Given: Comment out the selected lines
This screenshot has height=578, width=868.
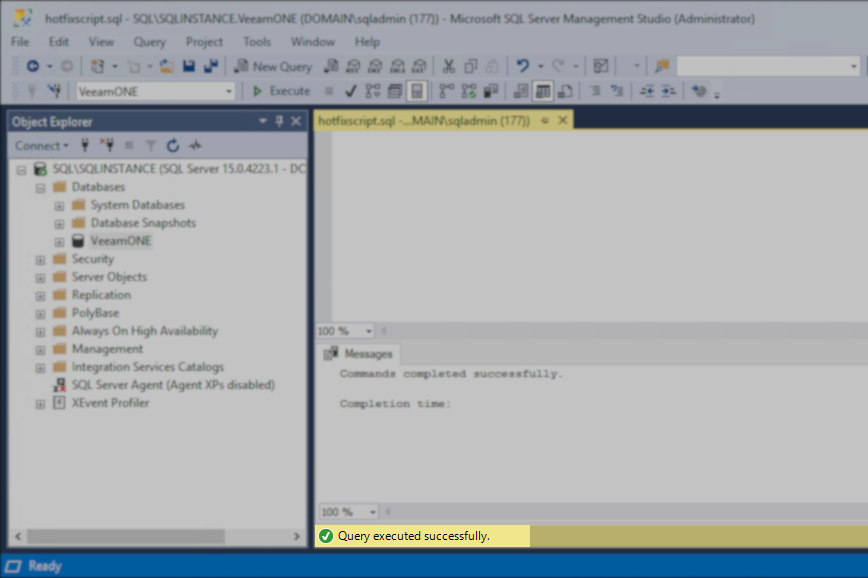Looking at the screenshot, I should coord(595,91).
